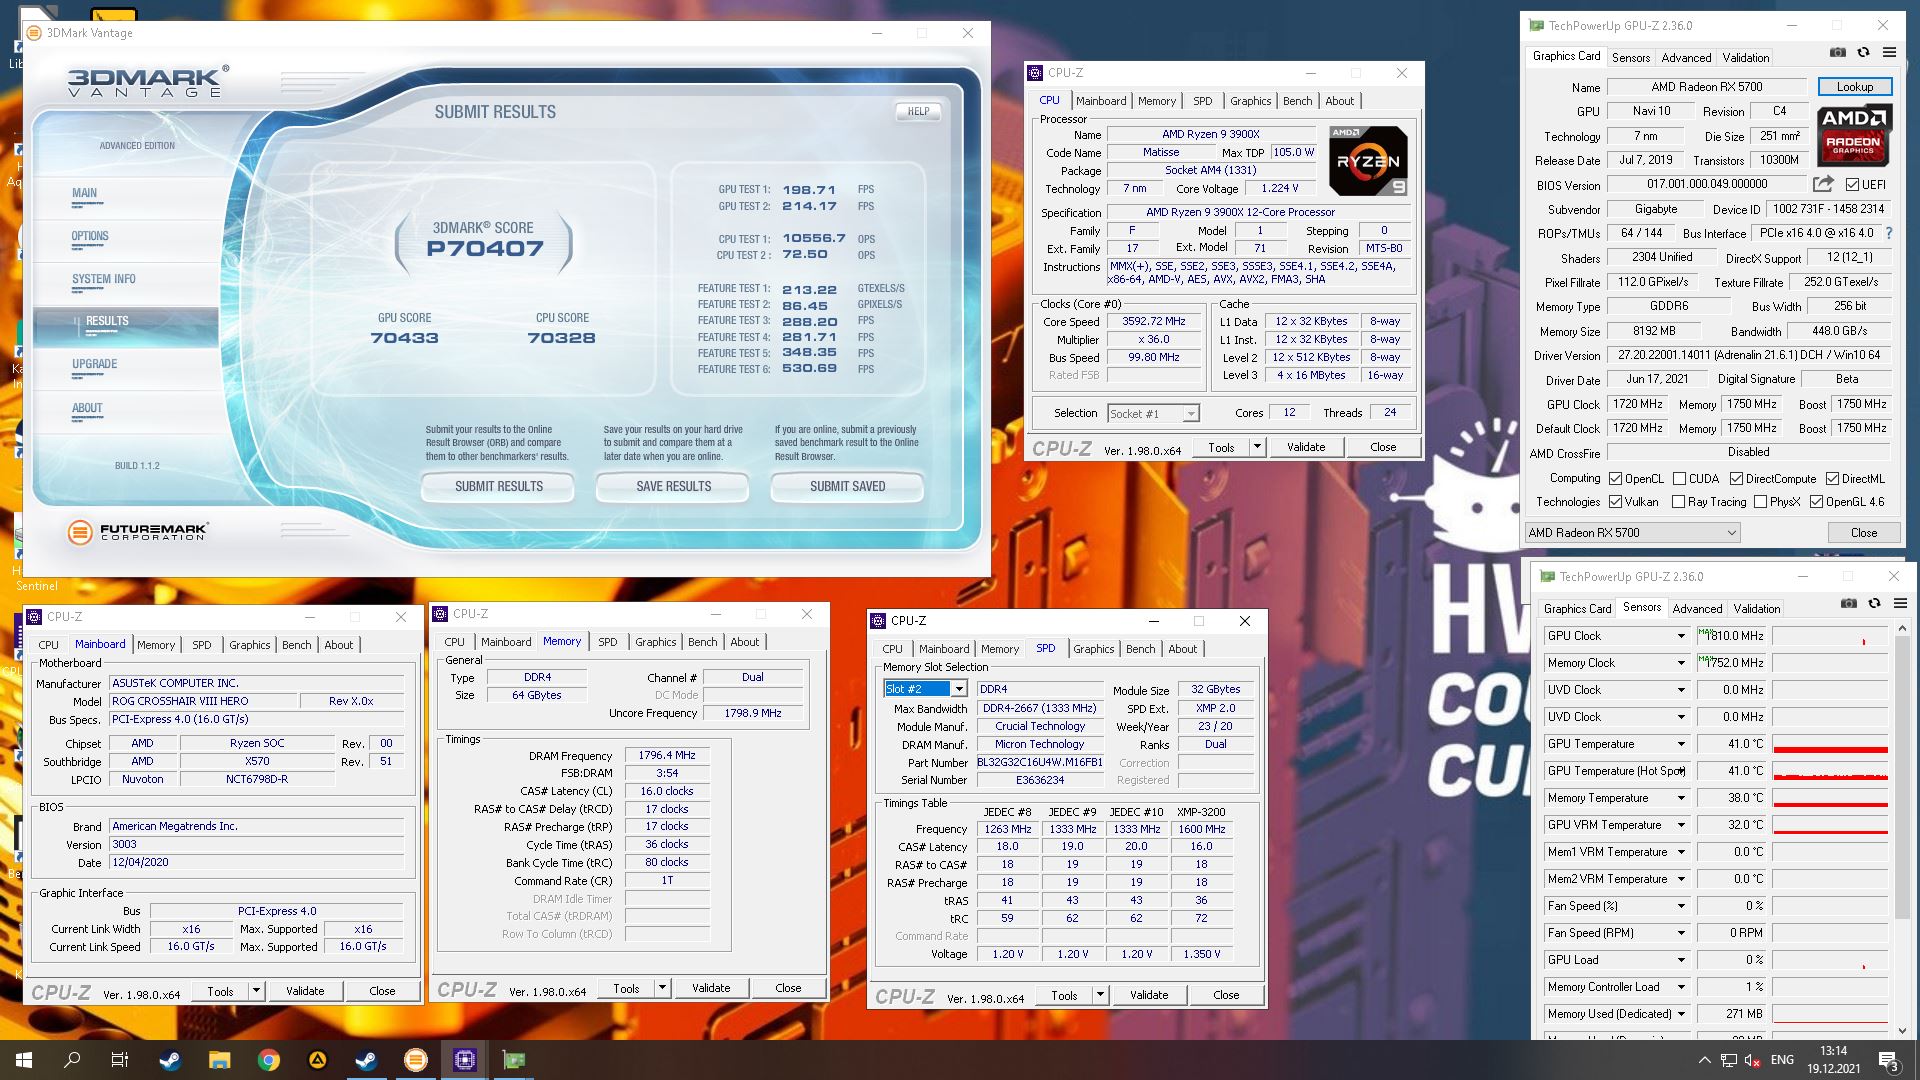
Task: Click the camera icon in GPU-Z Sensors window
Action: point(1849,603)
